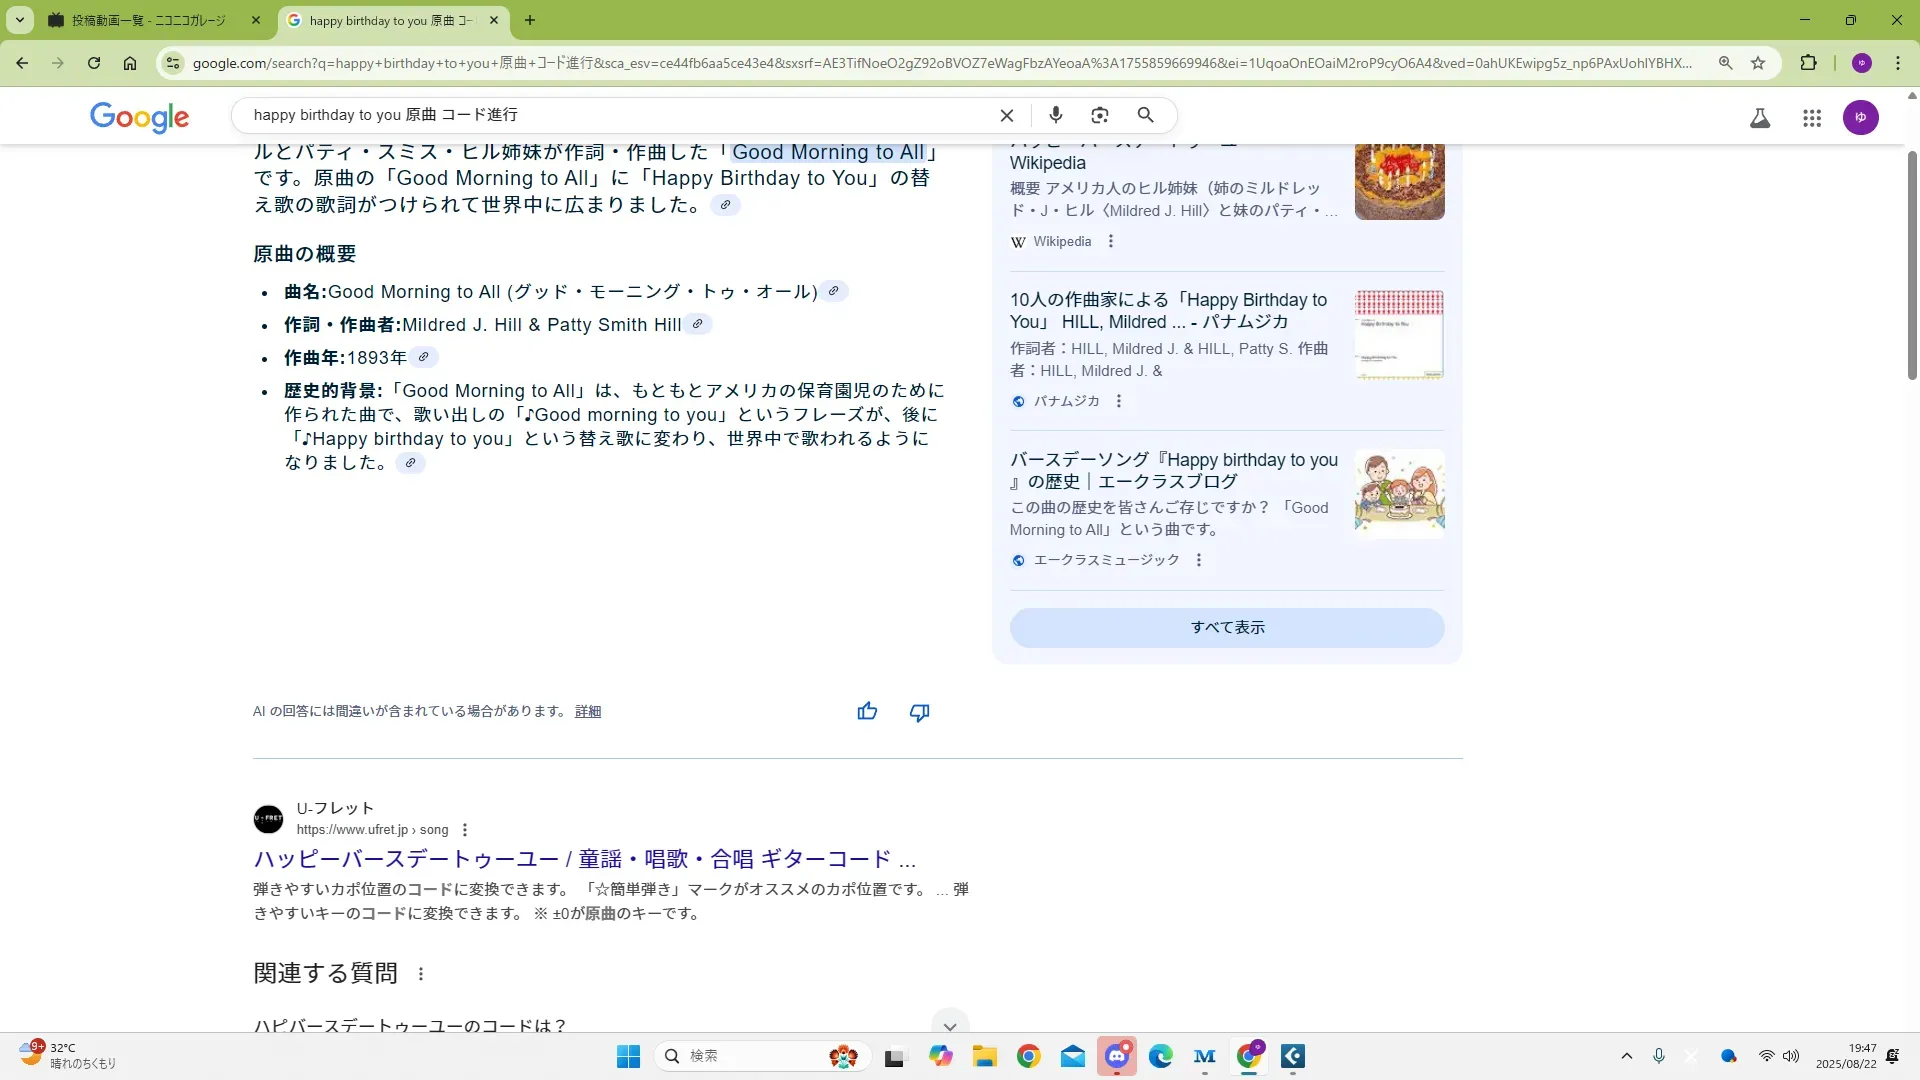Open Google Lens image search

[x=1100, y=115]
